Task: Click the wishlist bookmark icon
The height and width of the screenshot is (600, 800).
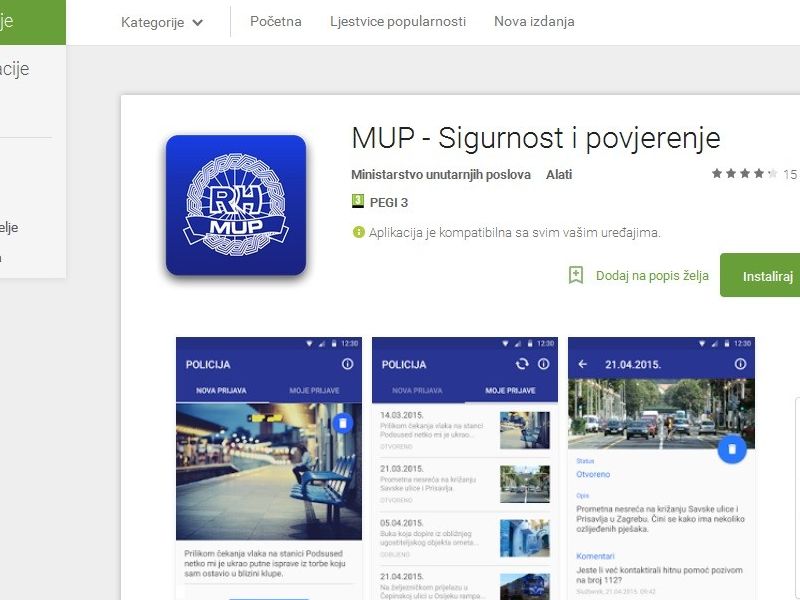Action: click(x=576, y=275)
